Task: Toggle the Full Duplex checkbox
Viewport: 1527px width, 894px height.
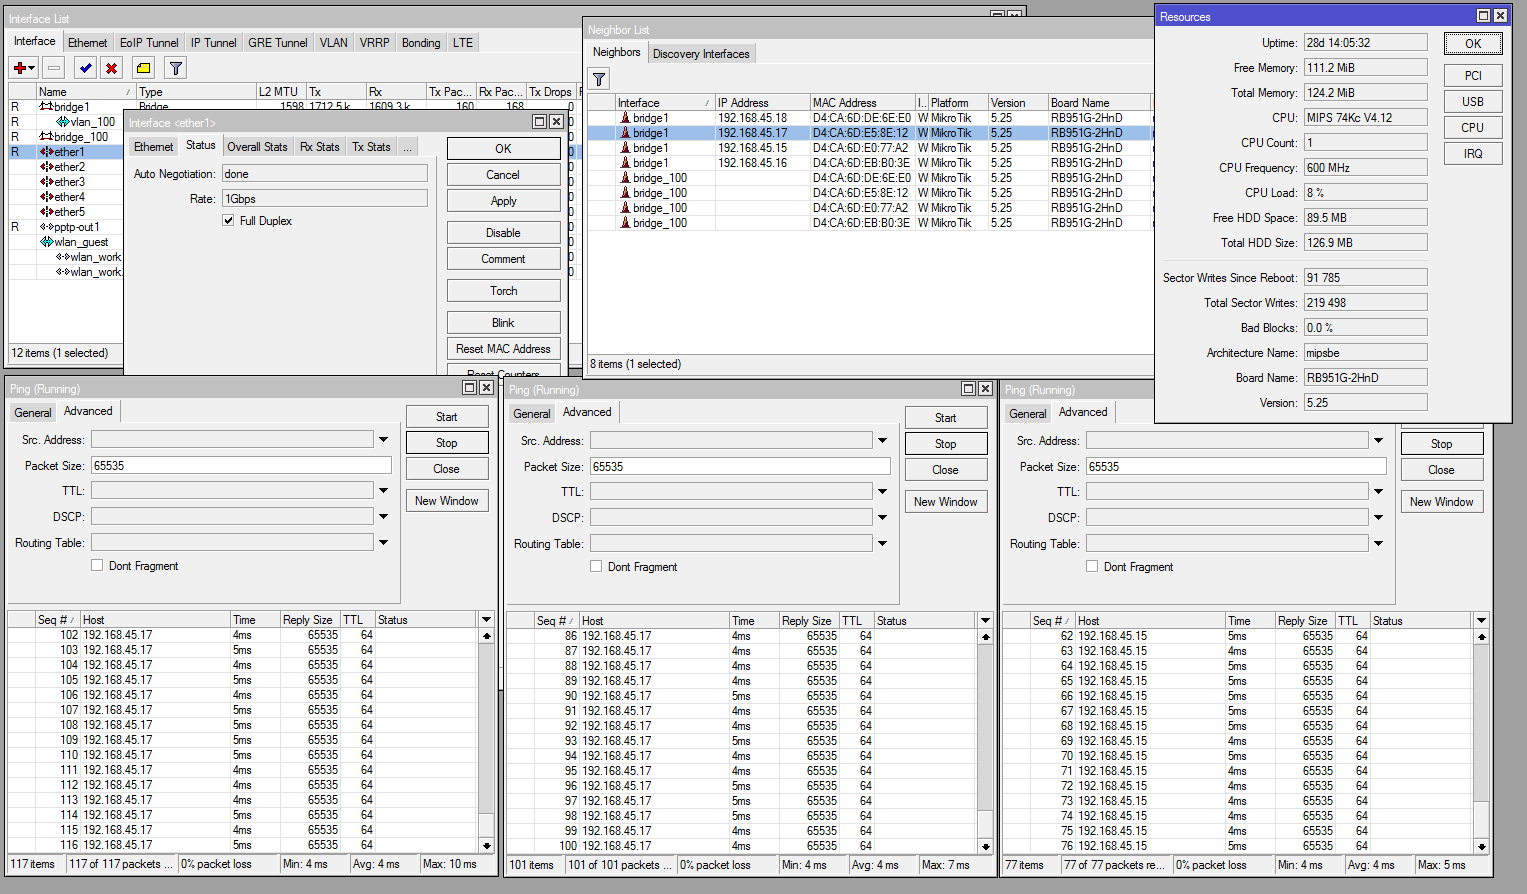Action: pyautogui.click(x=228, y=221)
